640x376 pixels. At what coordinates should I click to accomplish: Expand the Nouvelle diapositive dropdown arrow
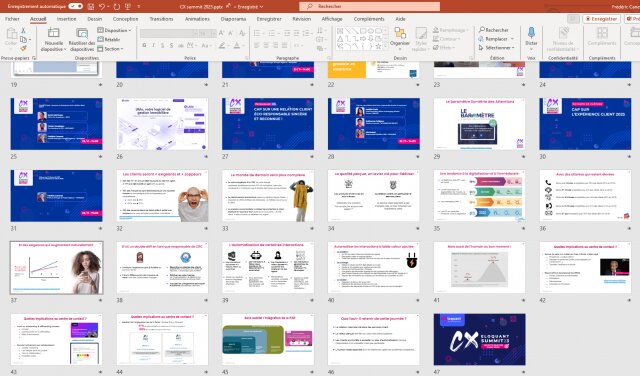64,49
